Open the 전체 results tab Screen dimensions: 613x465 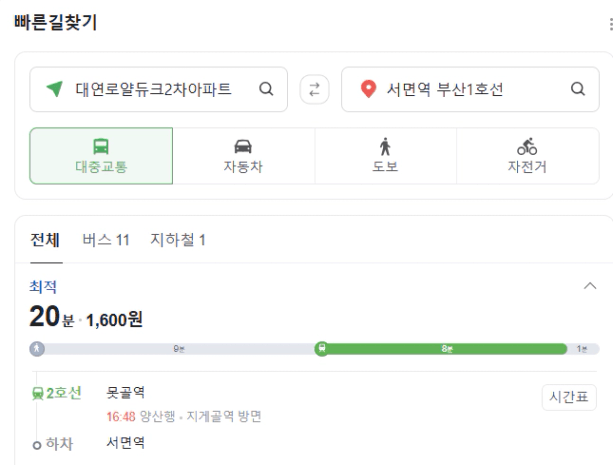click(x=45, y=240)
